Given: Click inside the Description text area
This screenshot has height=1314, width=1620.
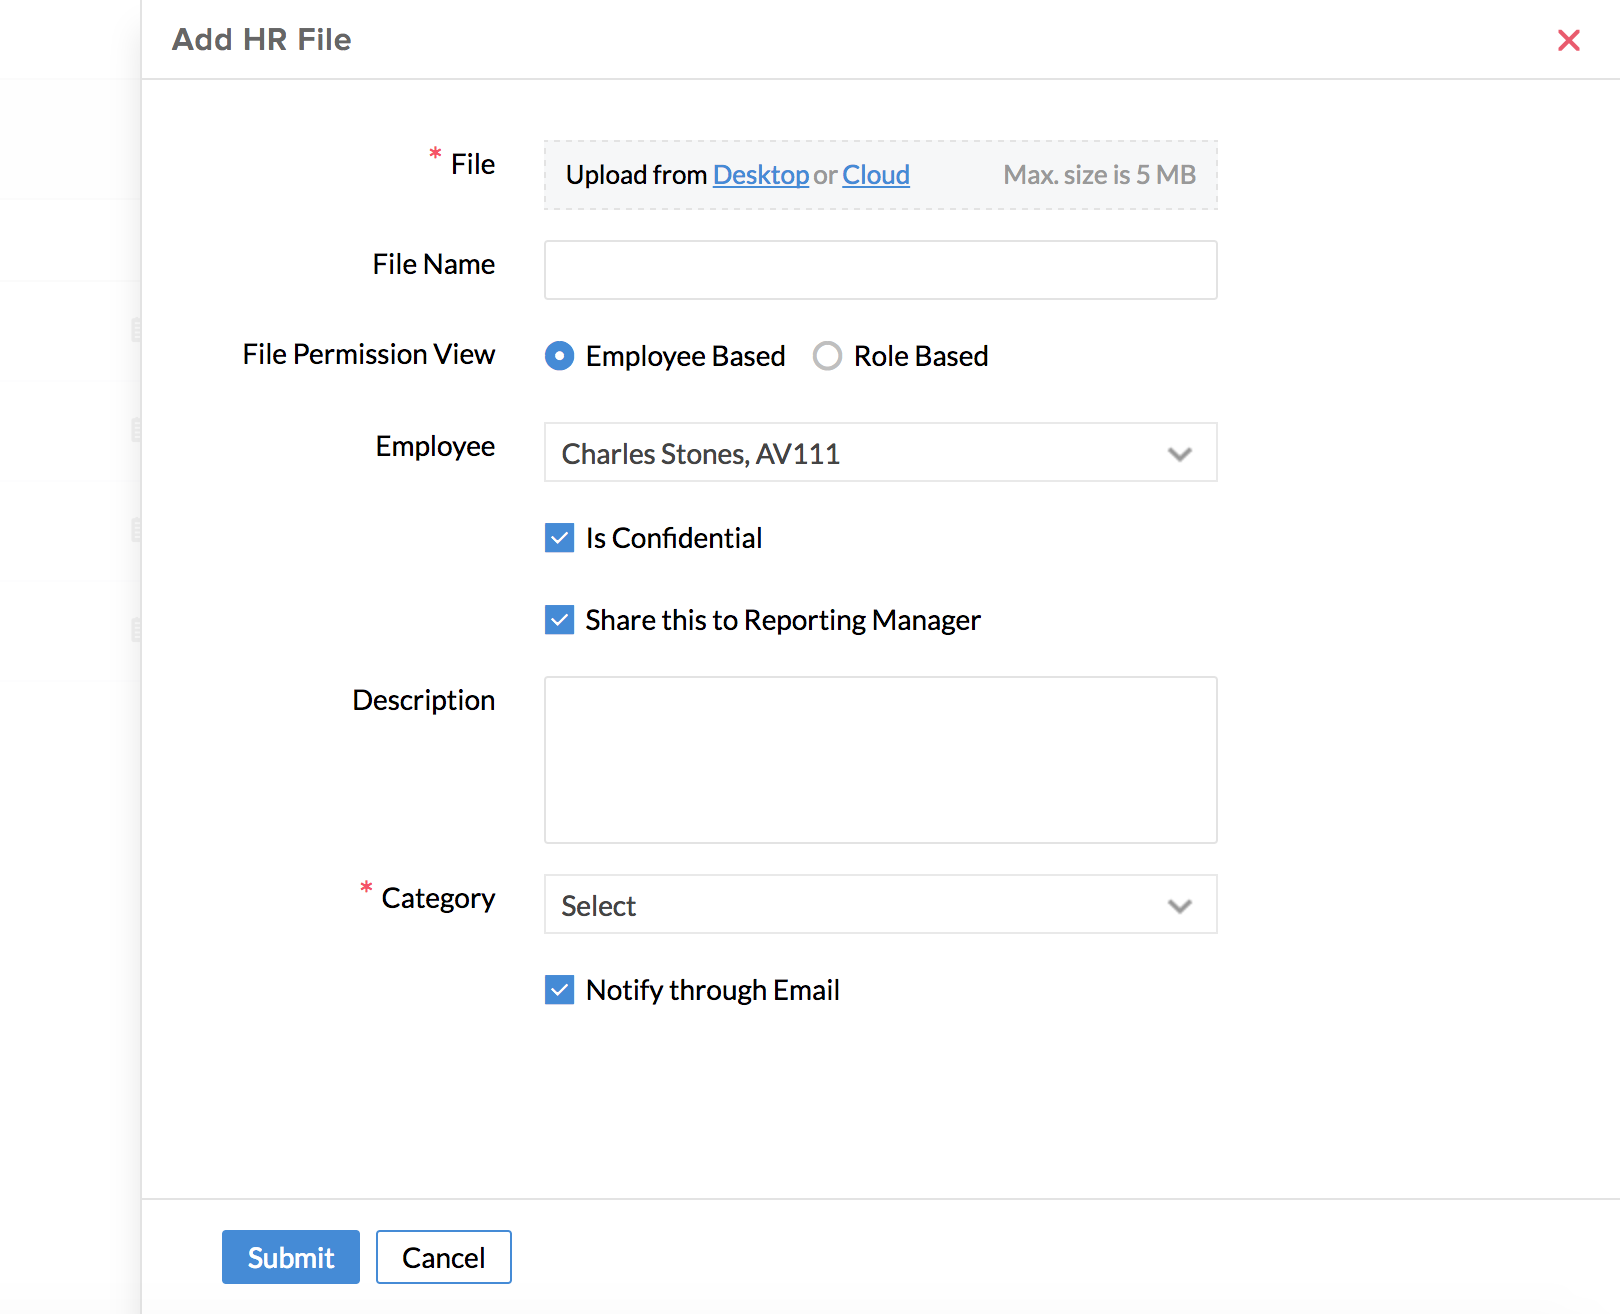Looking at the screenshot, I should pos(880,760).
